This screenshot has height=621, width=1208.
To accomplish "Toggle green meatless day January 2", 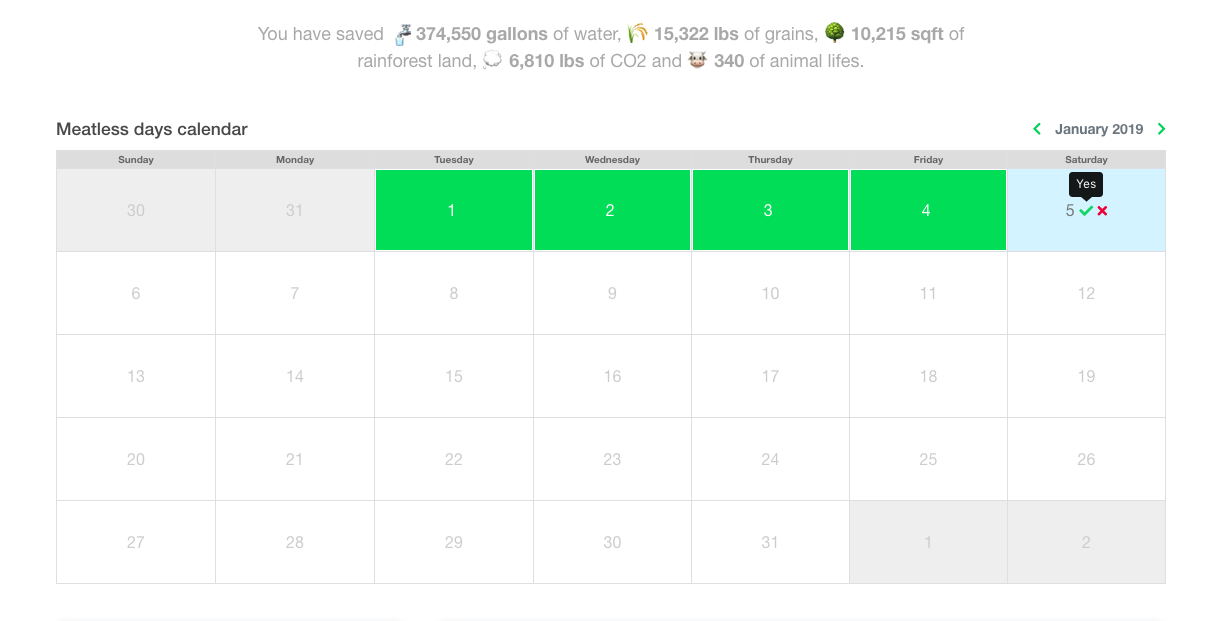I will pos(612,210).
